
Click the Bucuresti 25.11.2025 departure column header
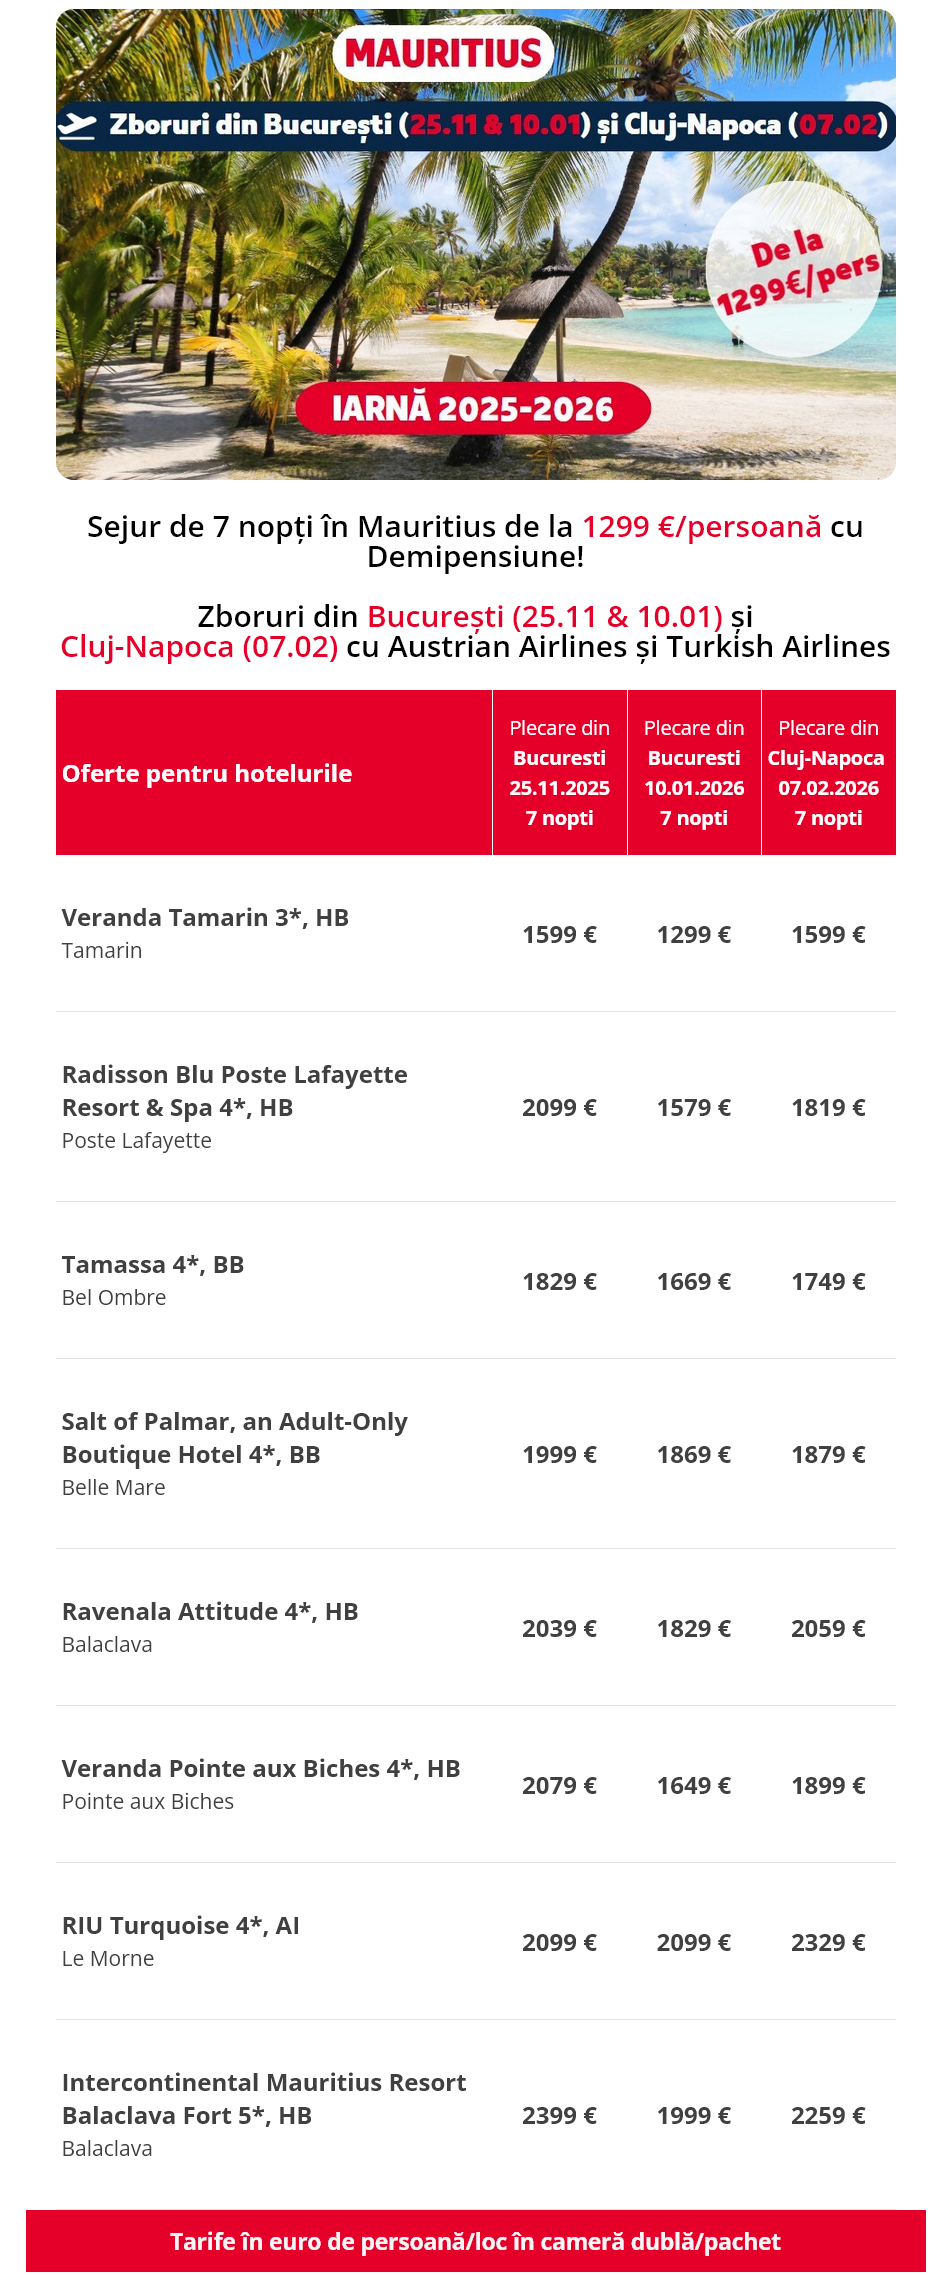[x=559, y=773]
